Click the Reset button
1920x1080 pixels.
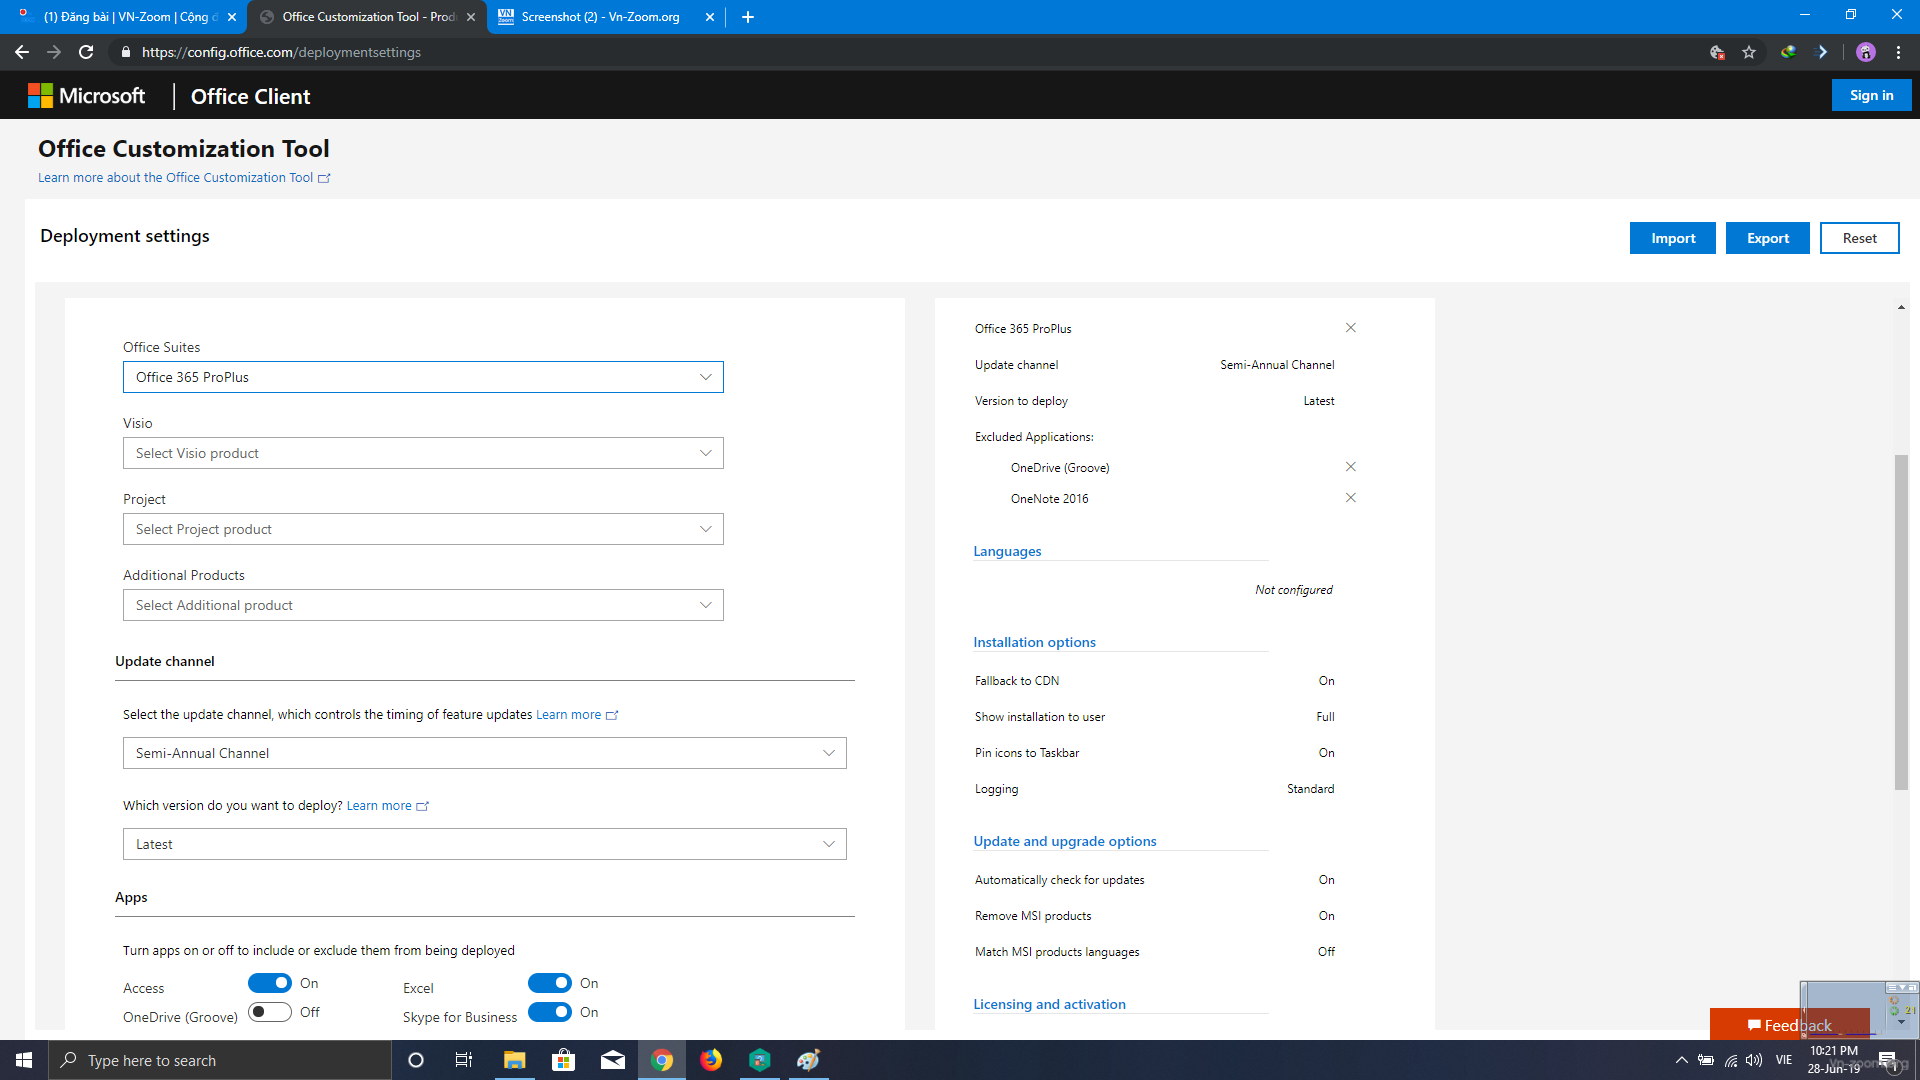pos(1860,238)
